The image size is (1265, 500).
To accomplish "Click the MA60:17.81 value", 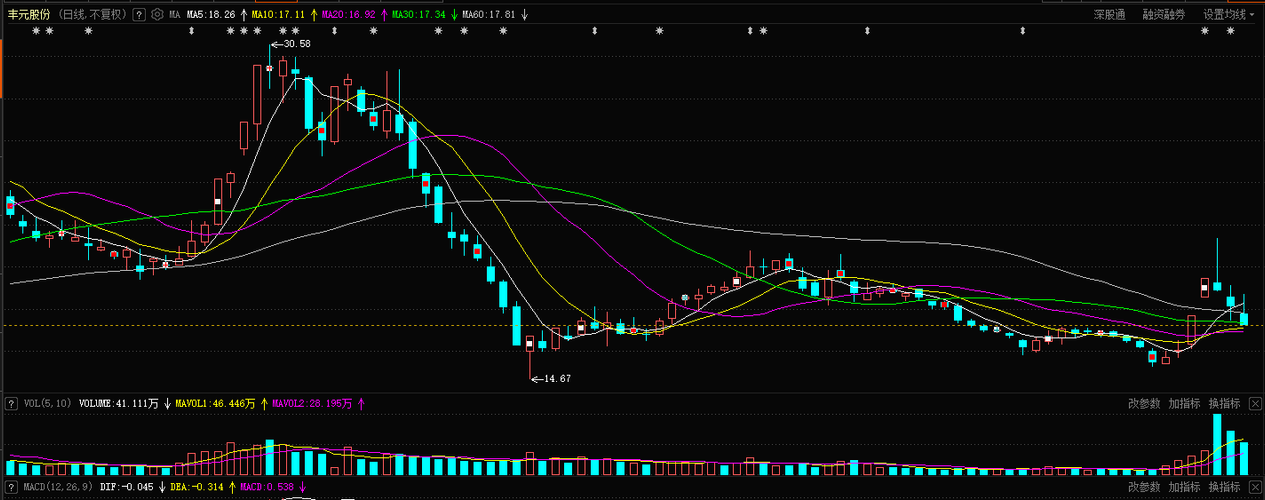I will [x=489, y=15].
